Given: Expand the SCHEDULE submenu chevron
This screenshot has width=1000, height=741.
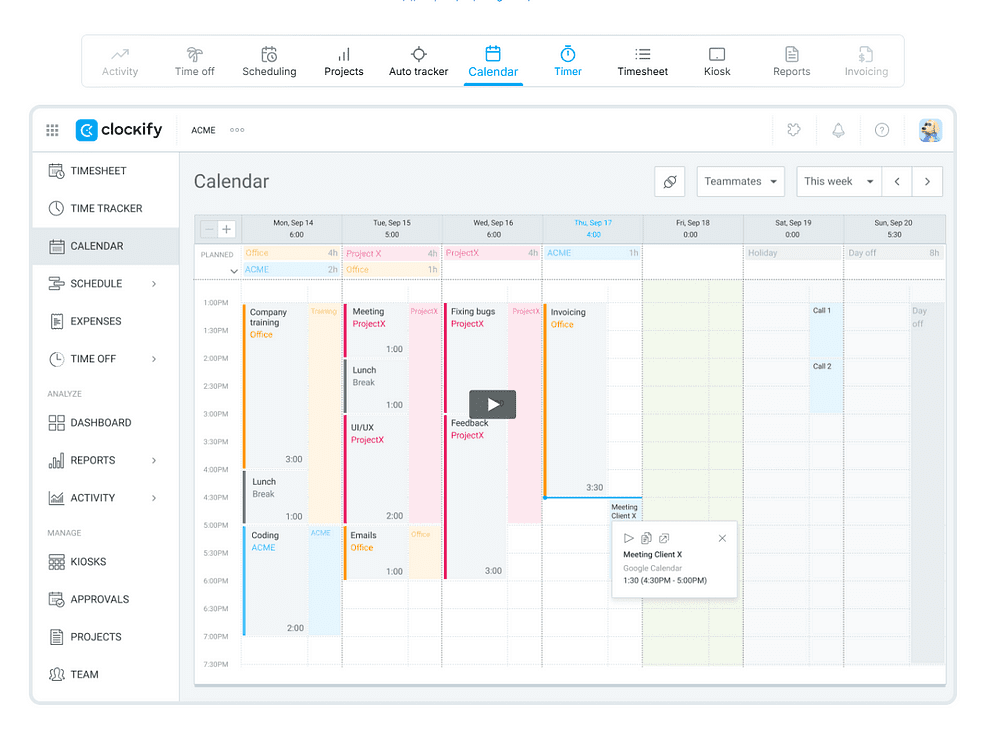Looking at the screenshot, I should [x=154, y=284].
